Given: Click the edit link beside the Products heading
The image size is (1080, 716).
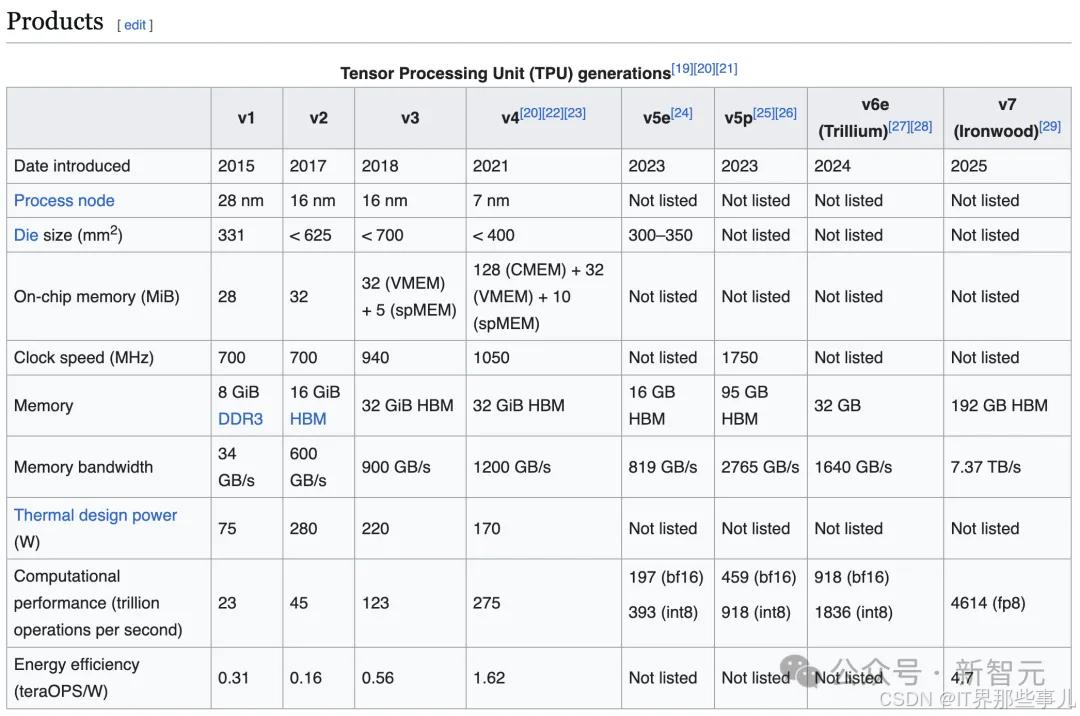Looking at the screenshot, I should click(135, 25).
